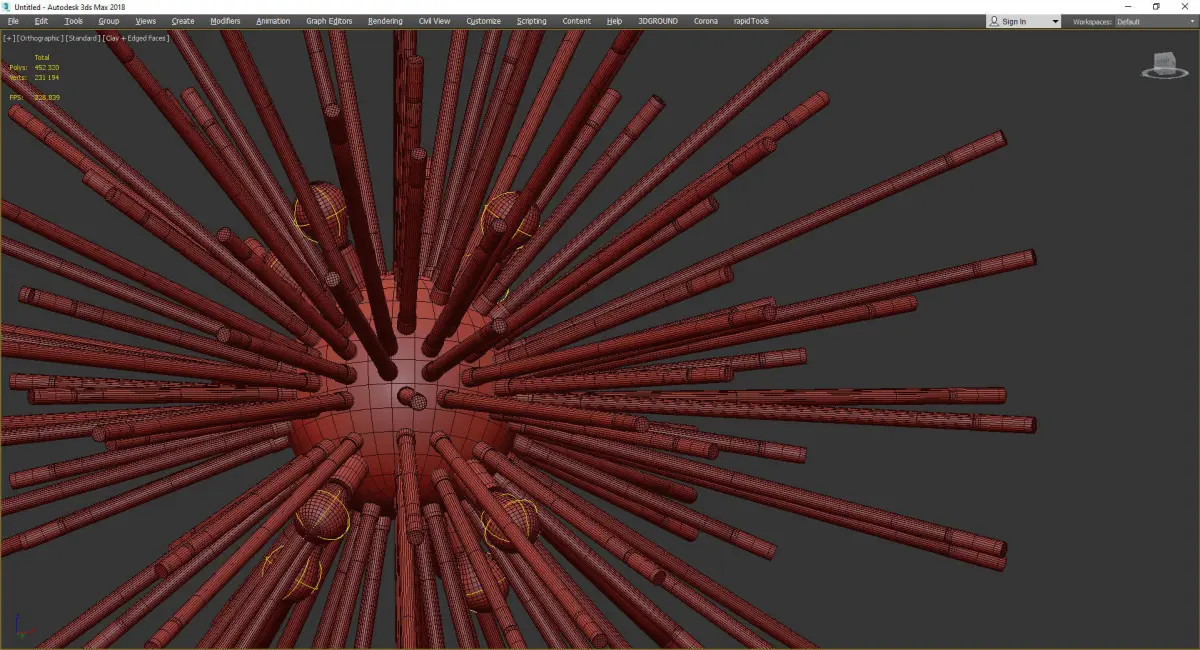Minimize the 3ds Max window
1200x650 pixels.
(1129, 6)
